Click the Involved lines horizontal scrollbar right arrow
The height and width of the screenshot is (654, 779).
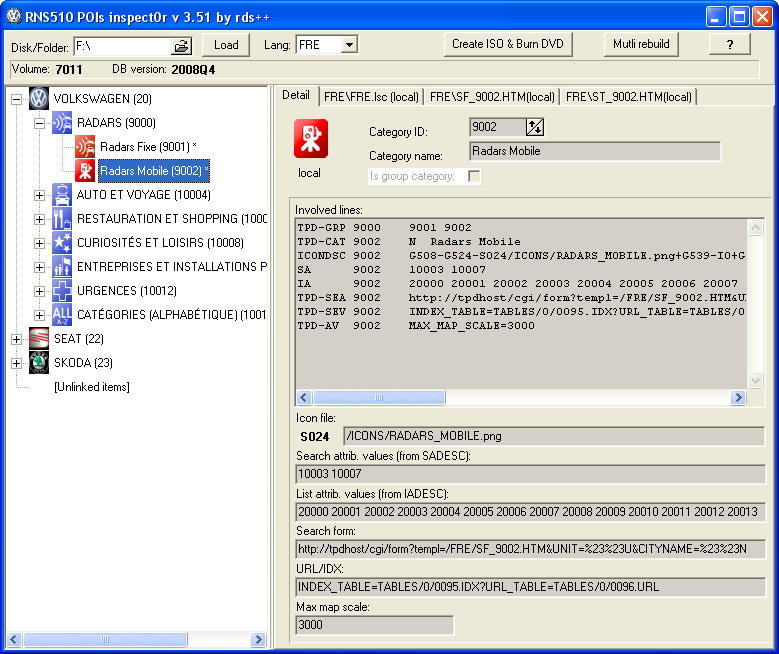coord(738,397)
